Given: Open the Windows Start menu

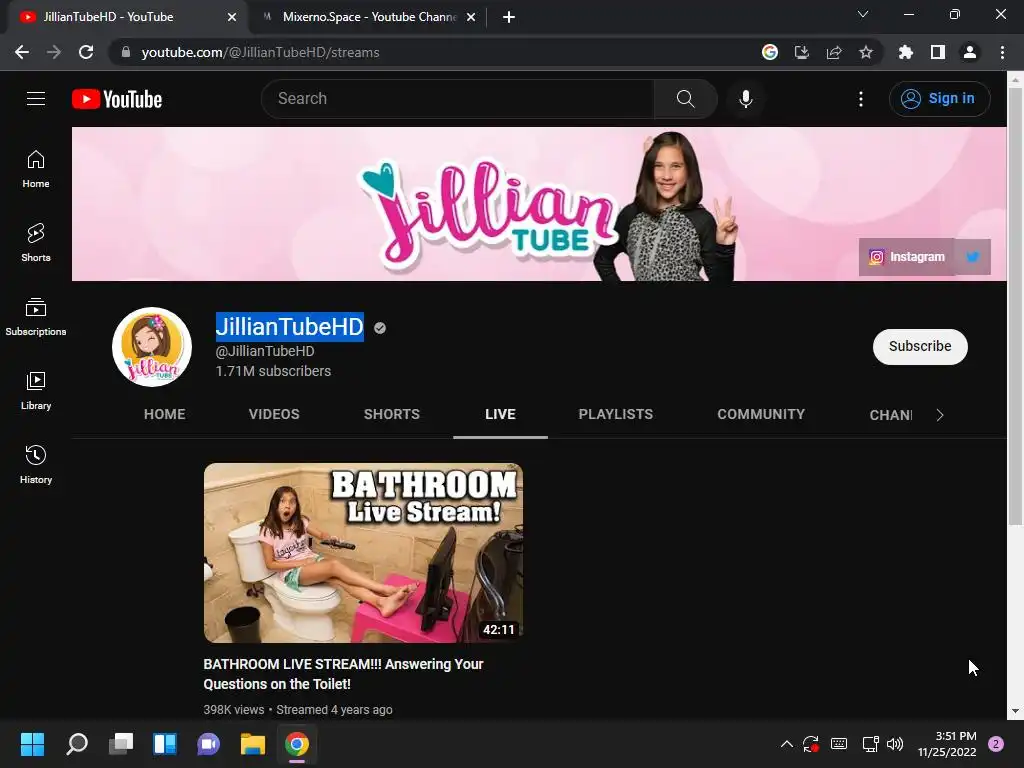Looking at the screenshot, I should tap(32, 744).
